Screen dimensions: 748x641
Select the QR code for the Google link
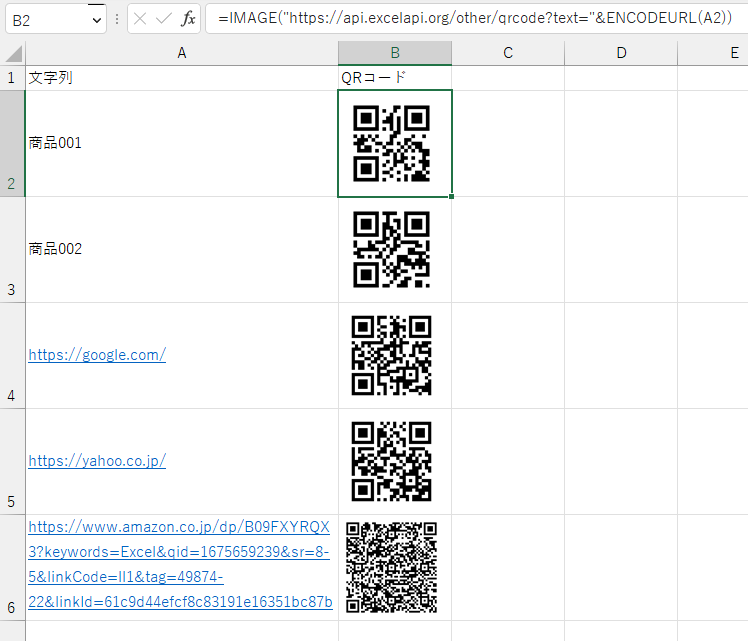coord(392,355)
